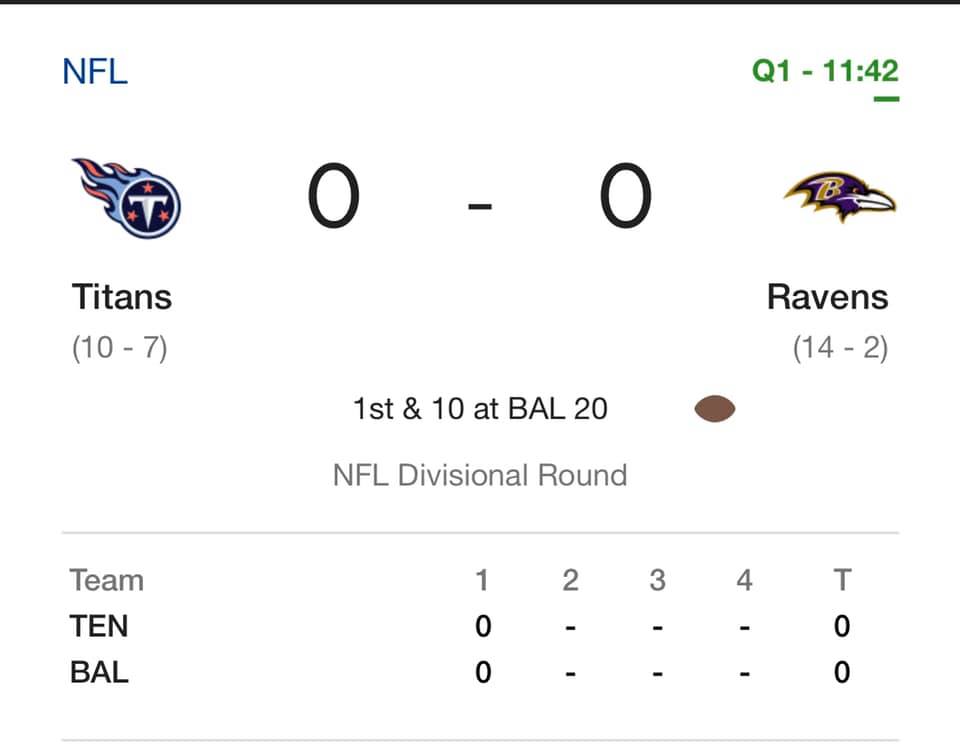Click the Ravens (14 - 2) record
Viewport: 960px width, 744px height.
pos(840,348)
